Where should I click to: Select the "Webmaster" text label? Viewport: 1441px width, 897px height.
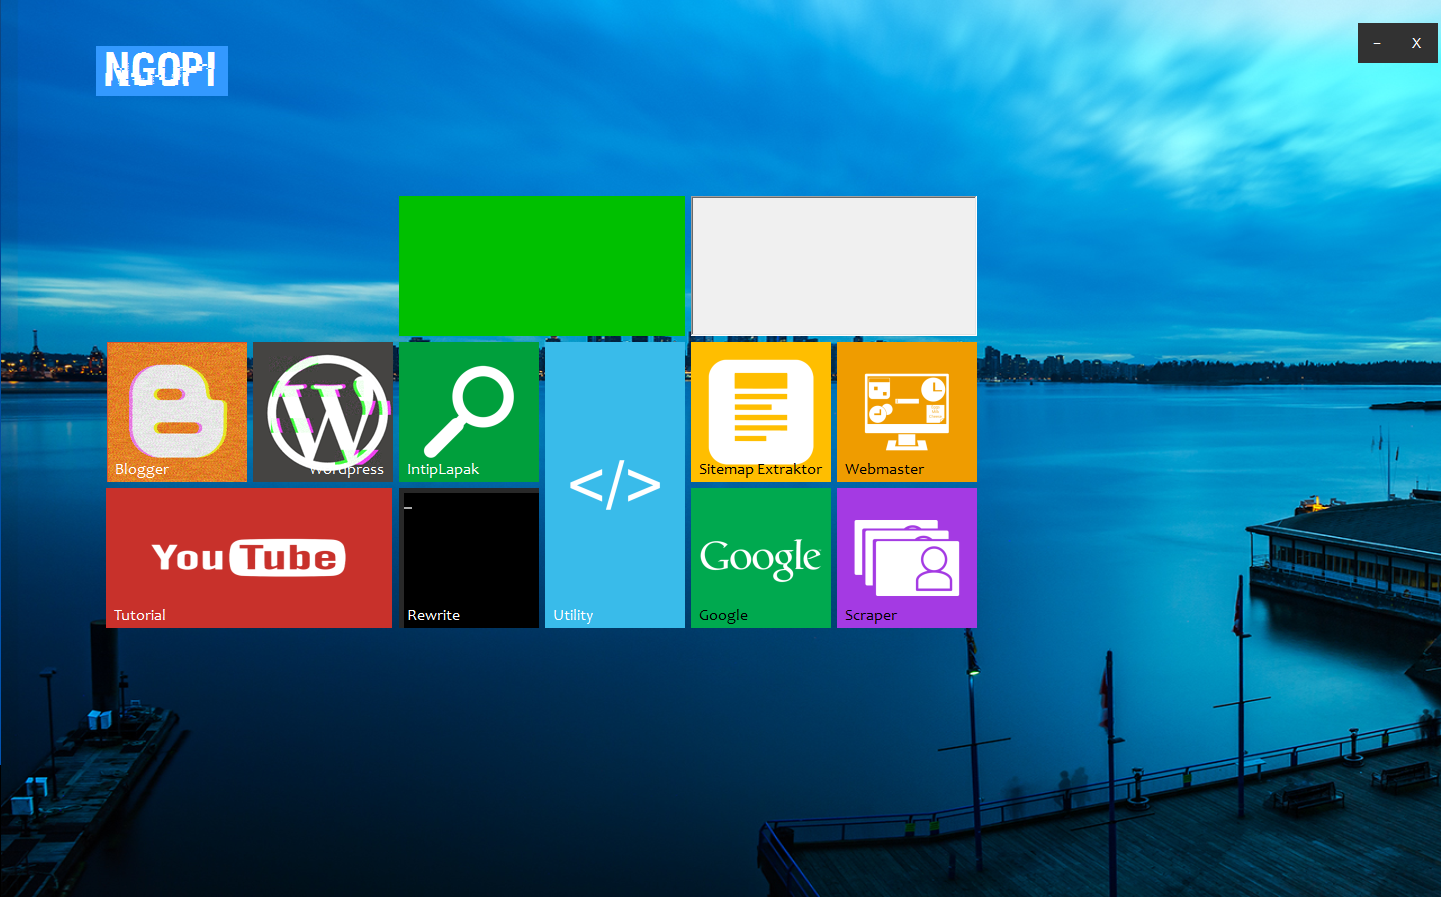[884, 469]
